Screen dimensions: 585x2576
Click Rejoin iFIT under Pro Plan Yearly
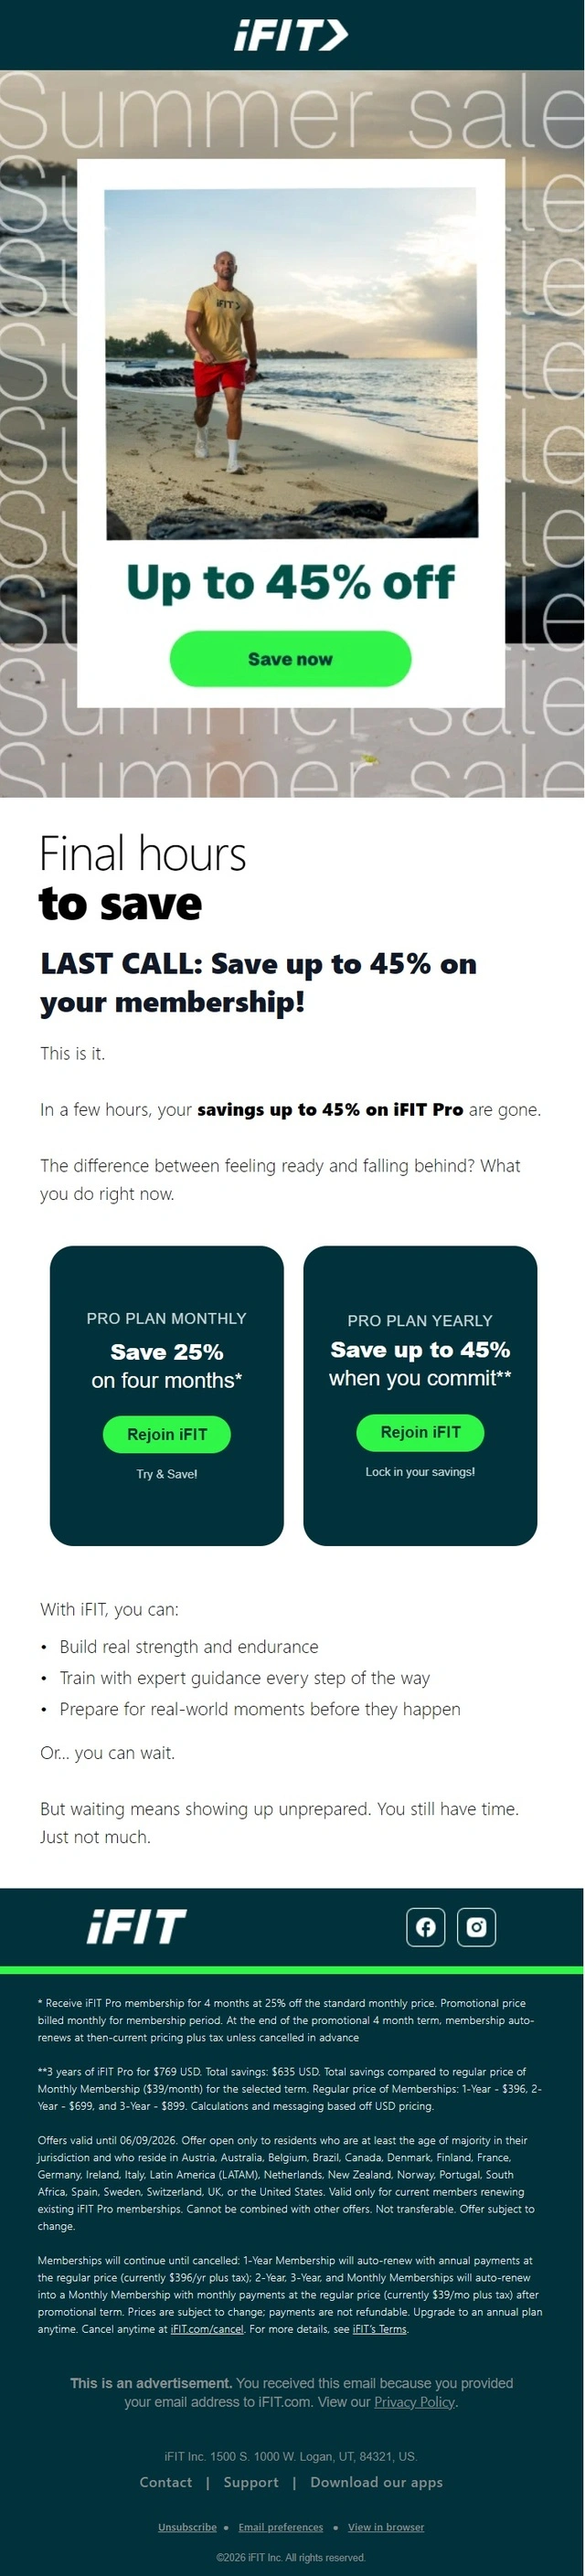click(x=421, y=1432)
